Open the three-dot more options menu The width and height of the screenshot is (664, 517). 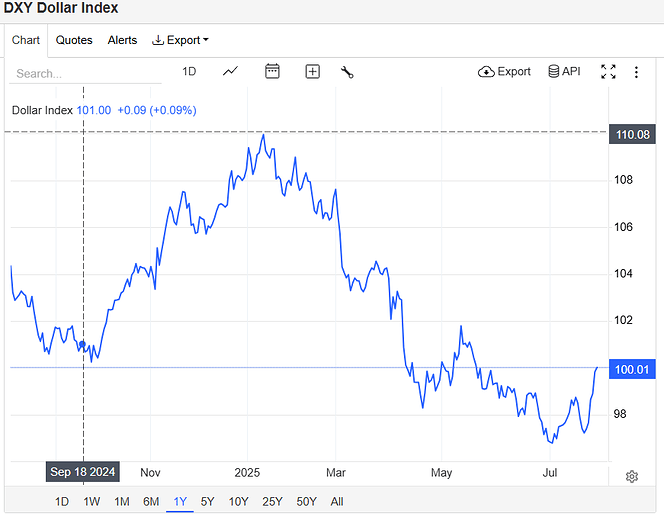coord(637,71)
